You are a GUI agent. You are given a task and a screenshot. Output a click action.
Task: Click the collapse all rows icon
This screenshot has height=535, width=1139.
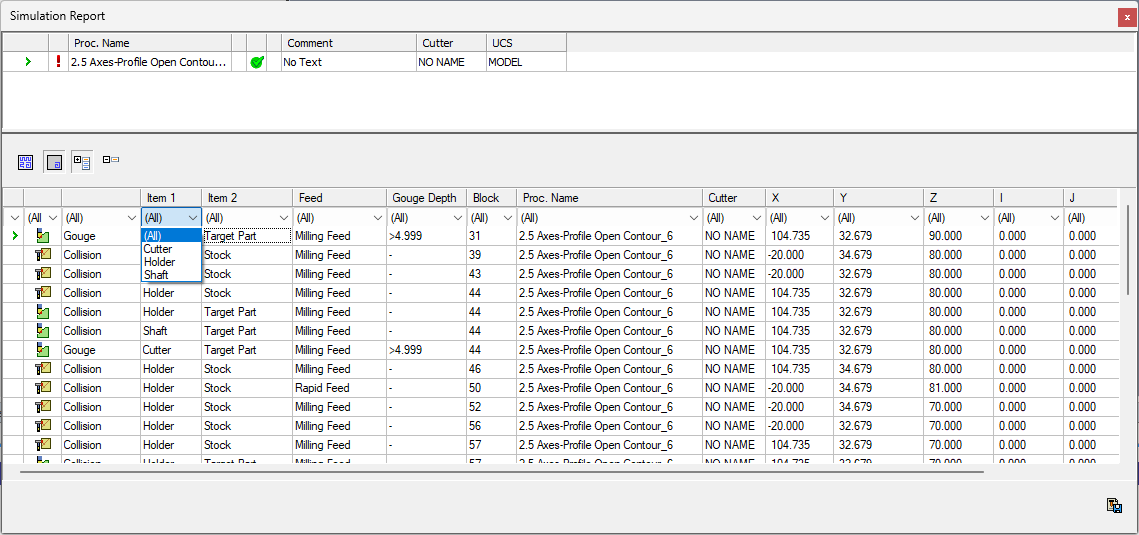[x=110, y=160]
